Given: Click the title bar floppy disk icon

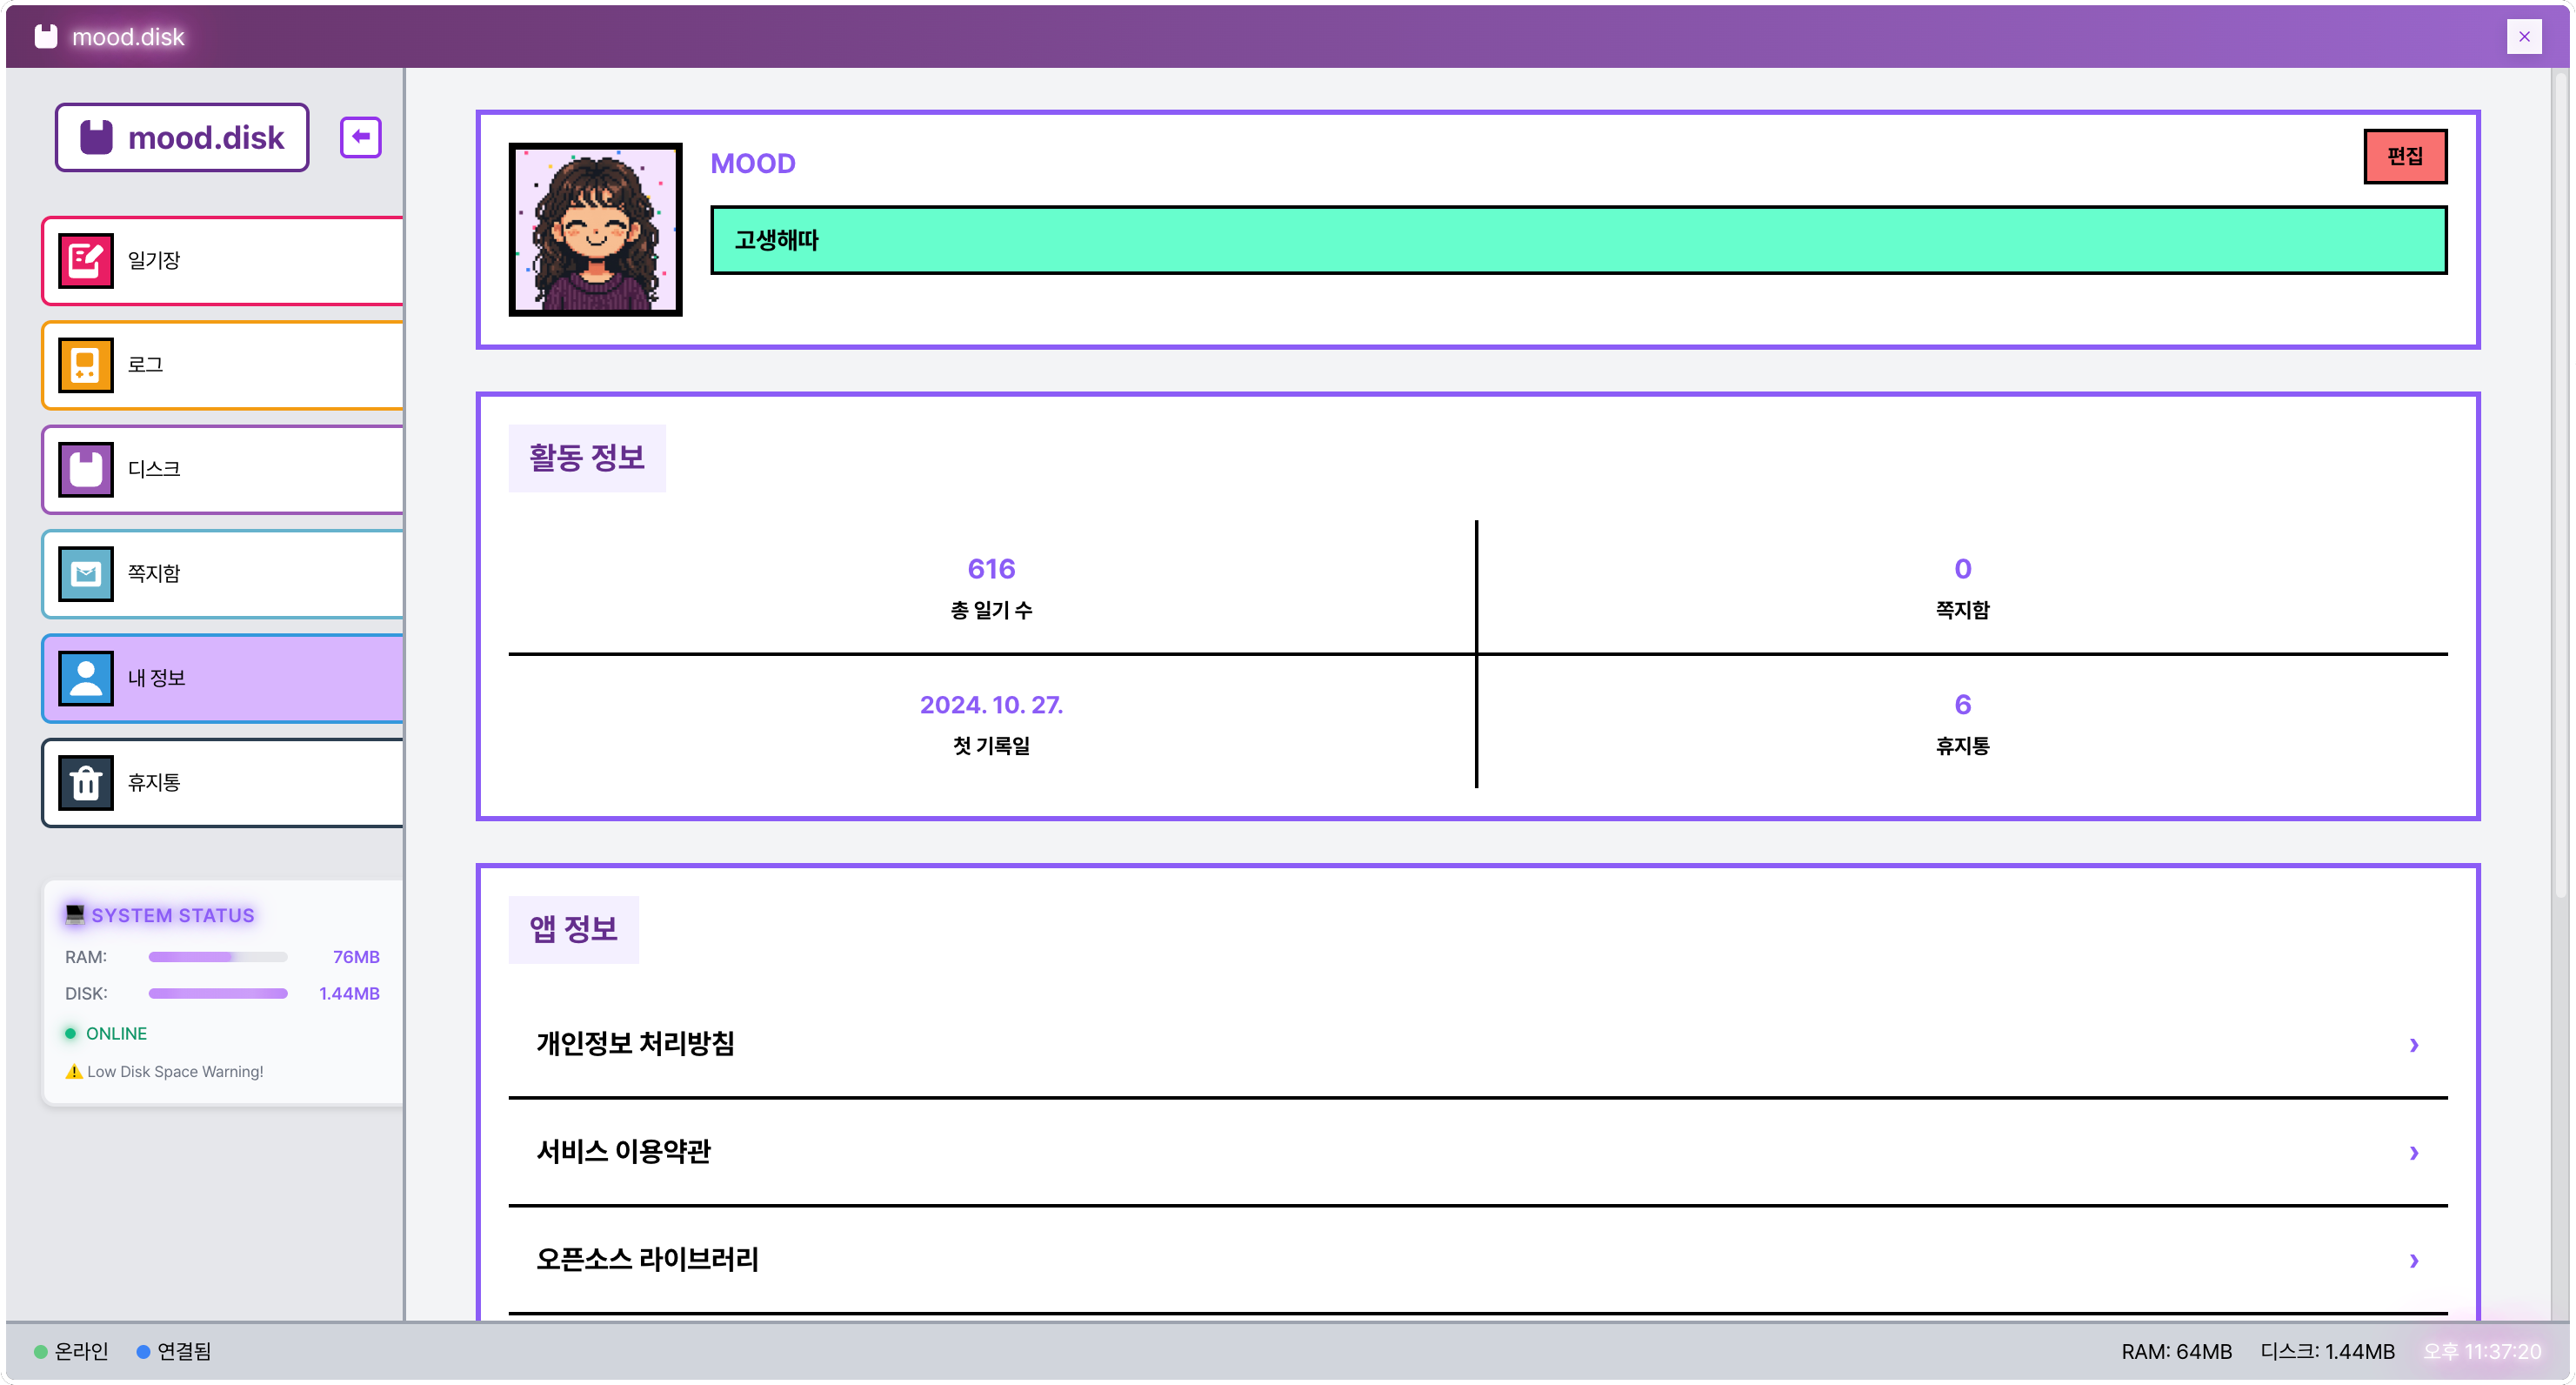Looking at the screenshot, I should coord(46,36).
